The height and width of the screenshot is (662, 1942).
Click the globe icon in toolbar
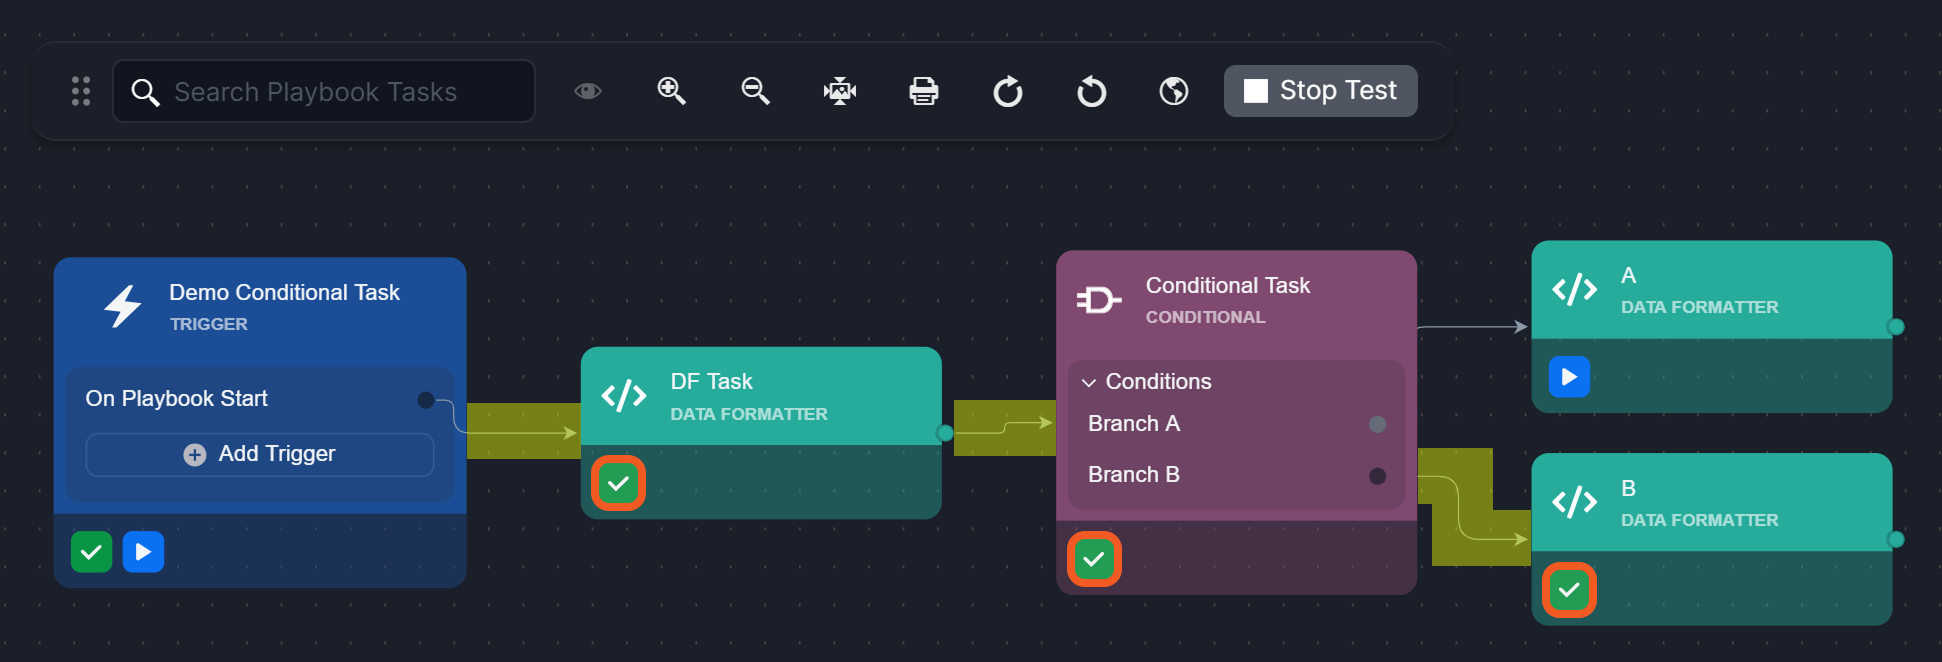(1174, 91)
